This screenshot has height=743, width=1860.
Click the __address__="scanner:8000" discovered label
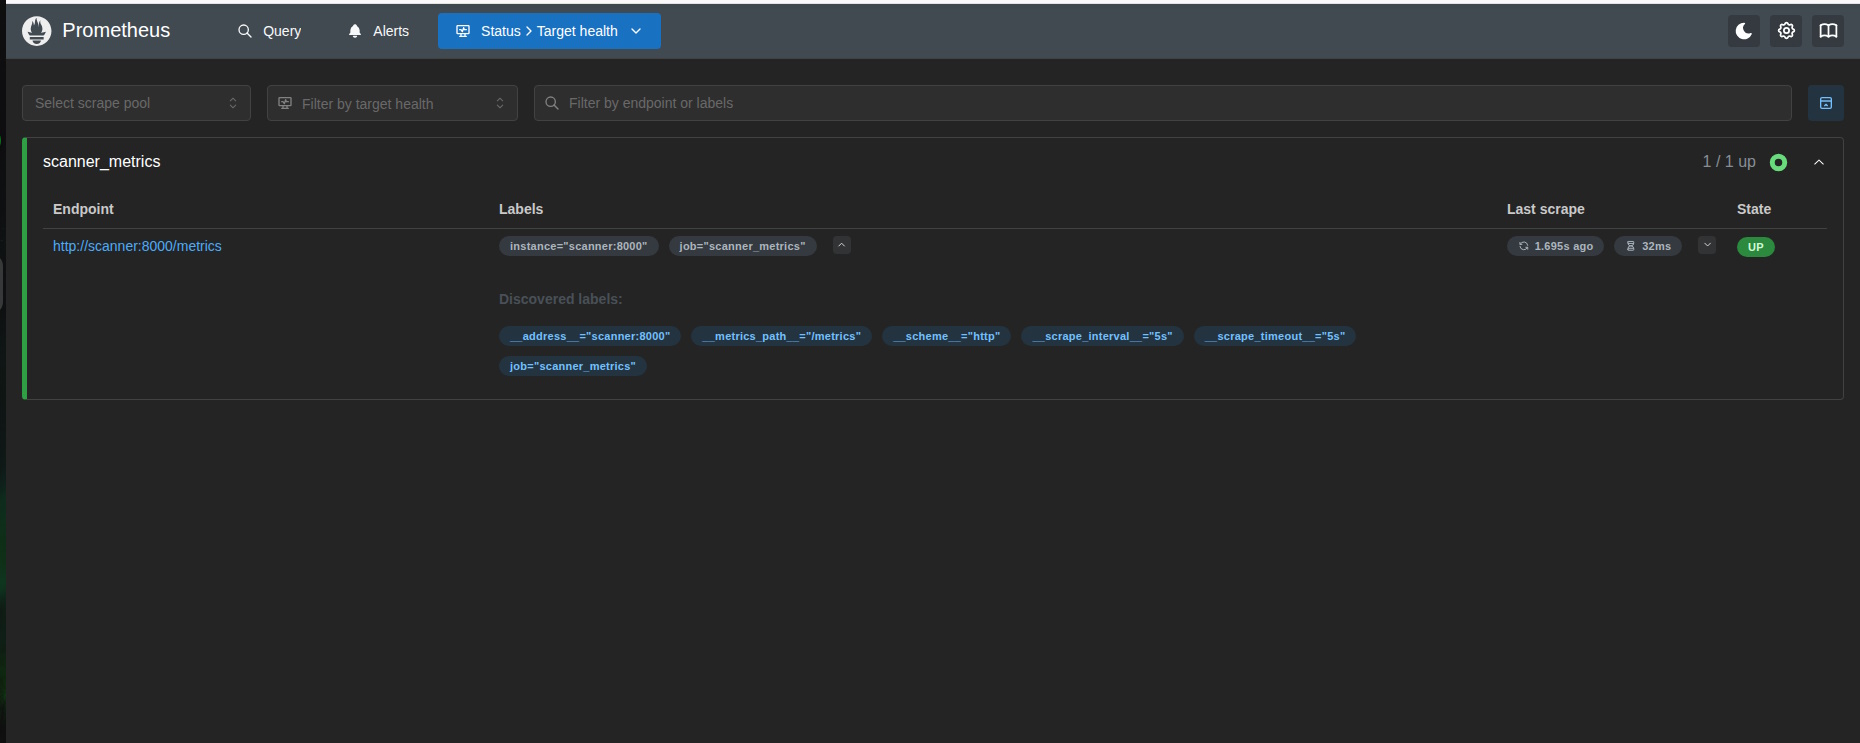590,336
